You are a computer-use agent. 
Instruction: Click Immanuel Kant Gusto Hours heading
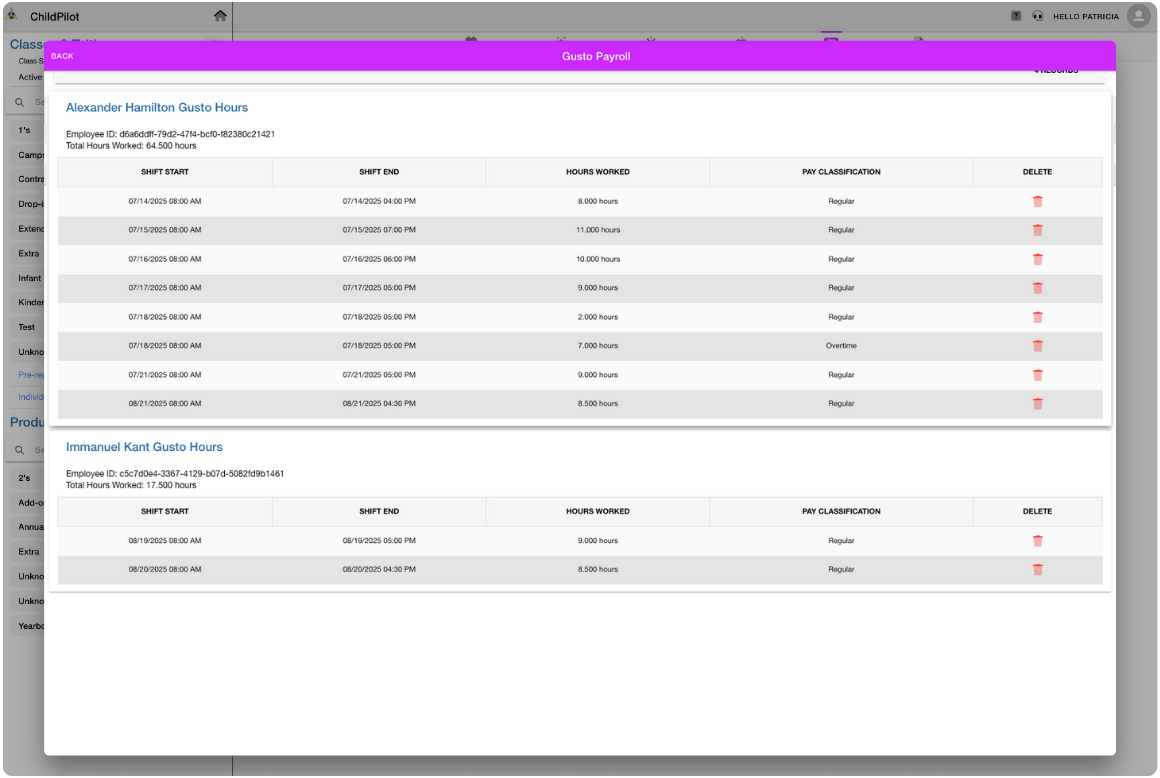pos(144,447)
